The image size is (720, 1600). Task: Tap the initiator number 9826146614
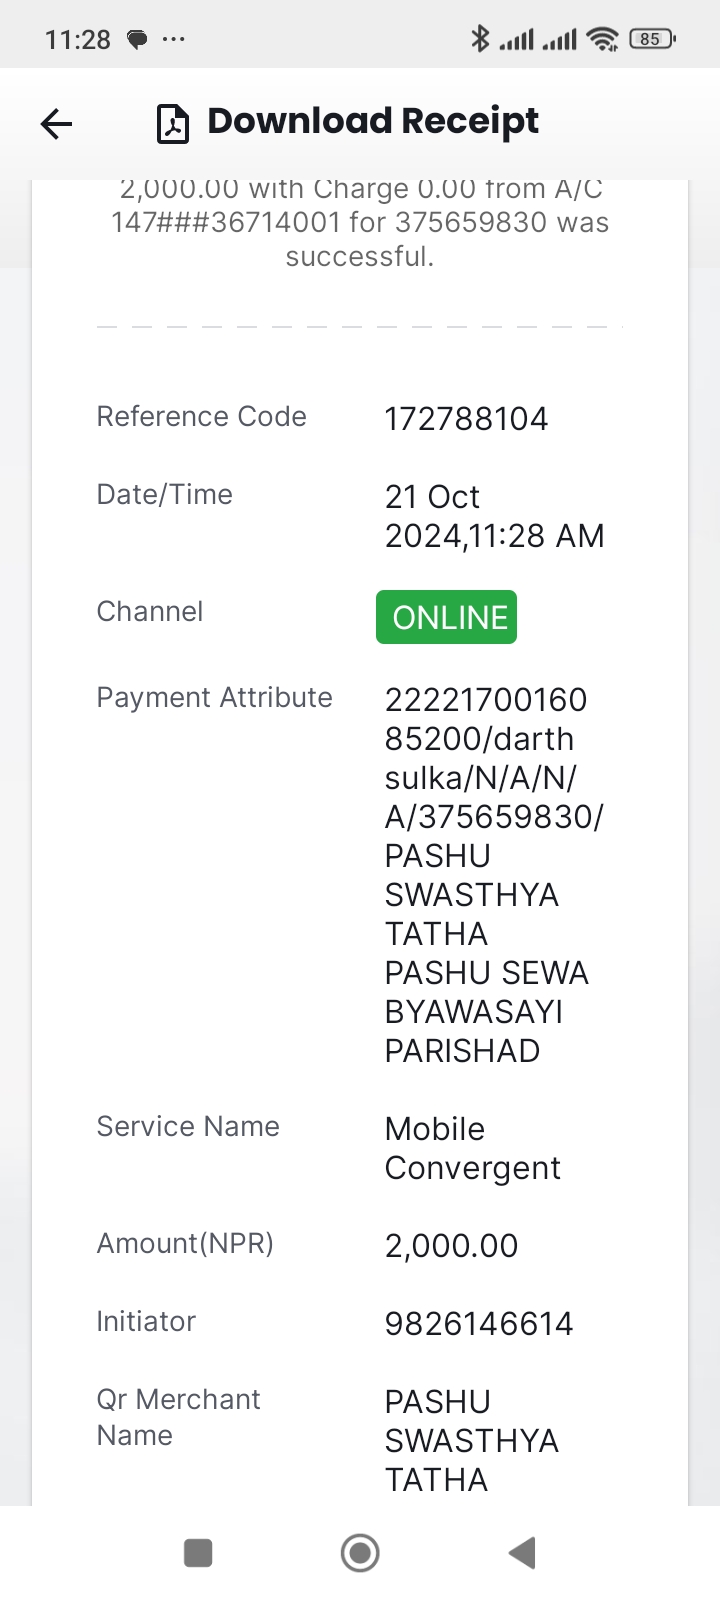coord(479,1323)
